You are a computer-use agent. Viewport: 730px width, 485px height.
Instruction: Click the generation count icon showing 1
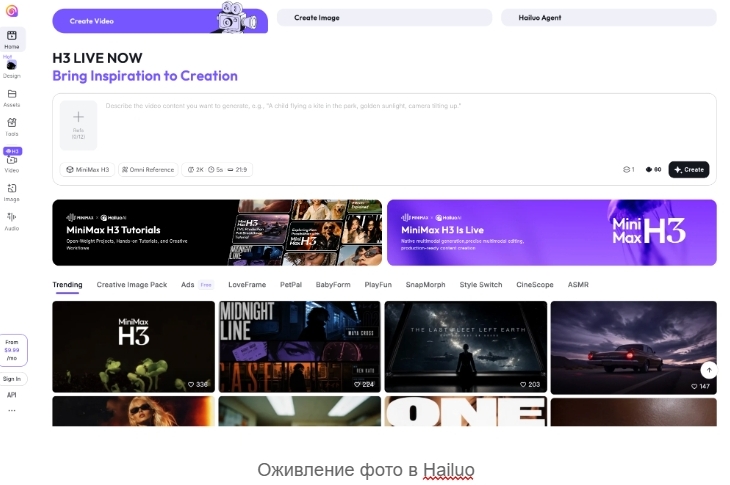click(x=629, y=169)
